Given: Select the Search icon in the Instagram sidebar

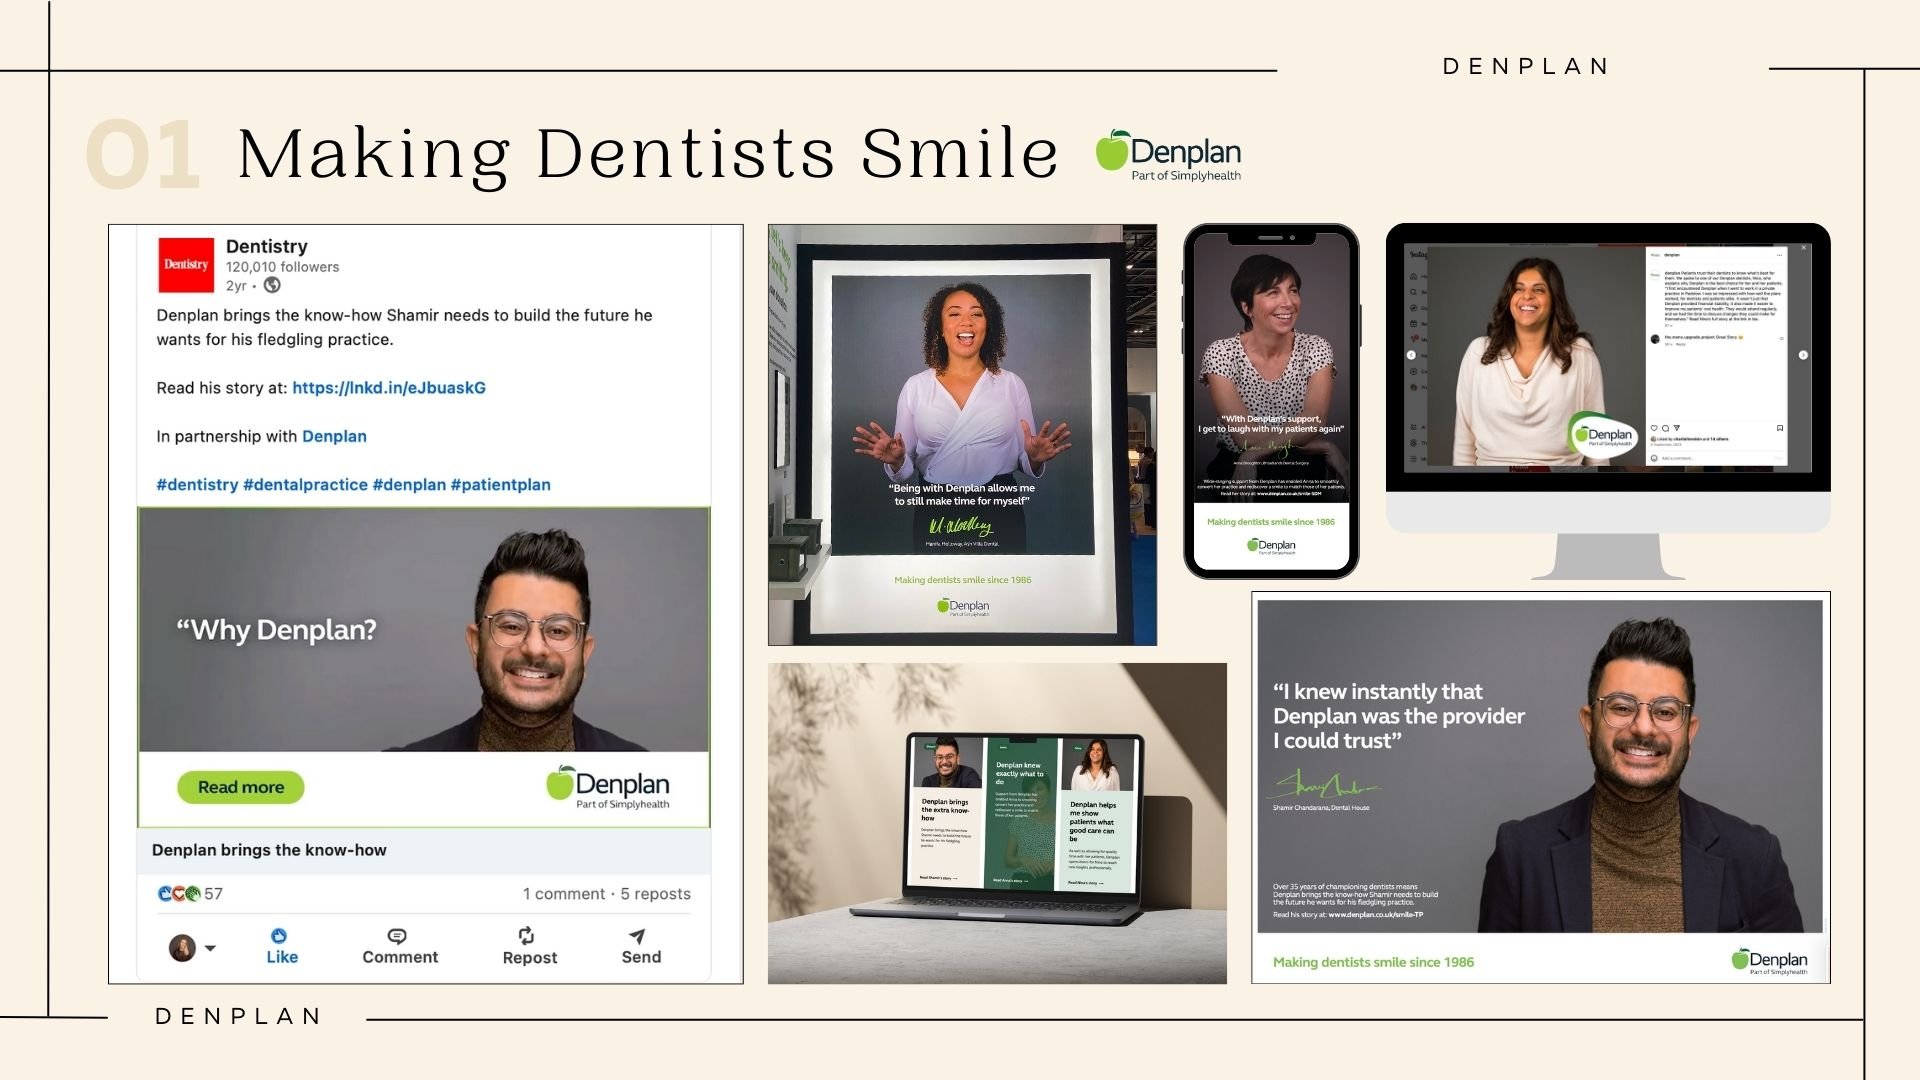Looking at the screenshot, I should (1414, 292).
